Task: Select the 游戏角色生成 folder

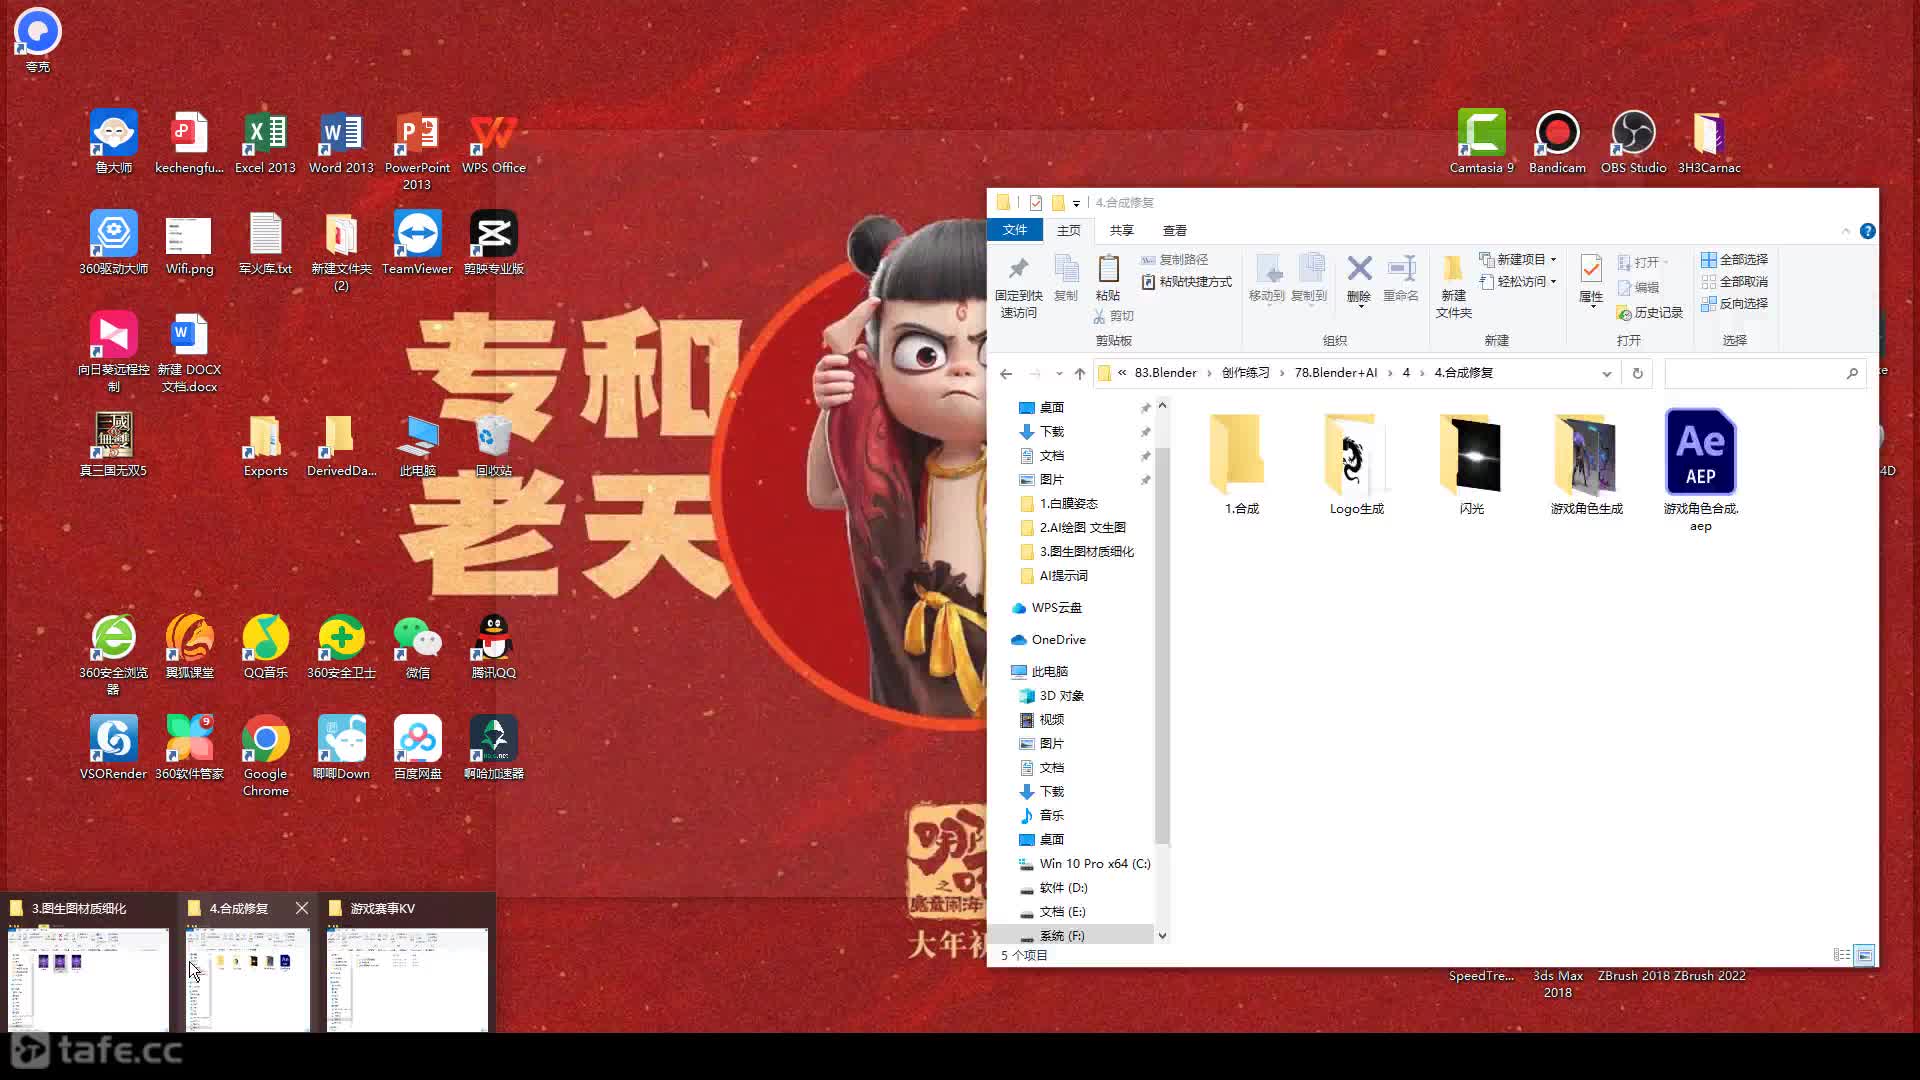Action: tap(1586, 464)
